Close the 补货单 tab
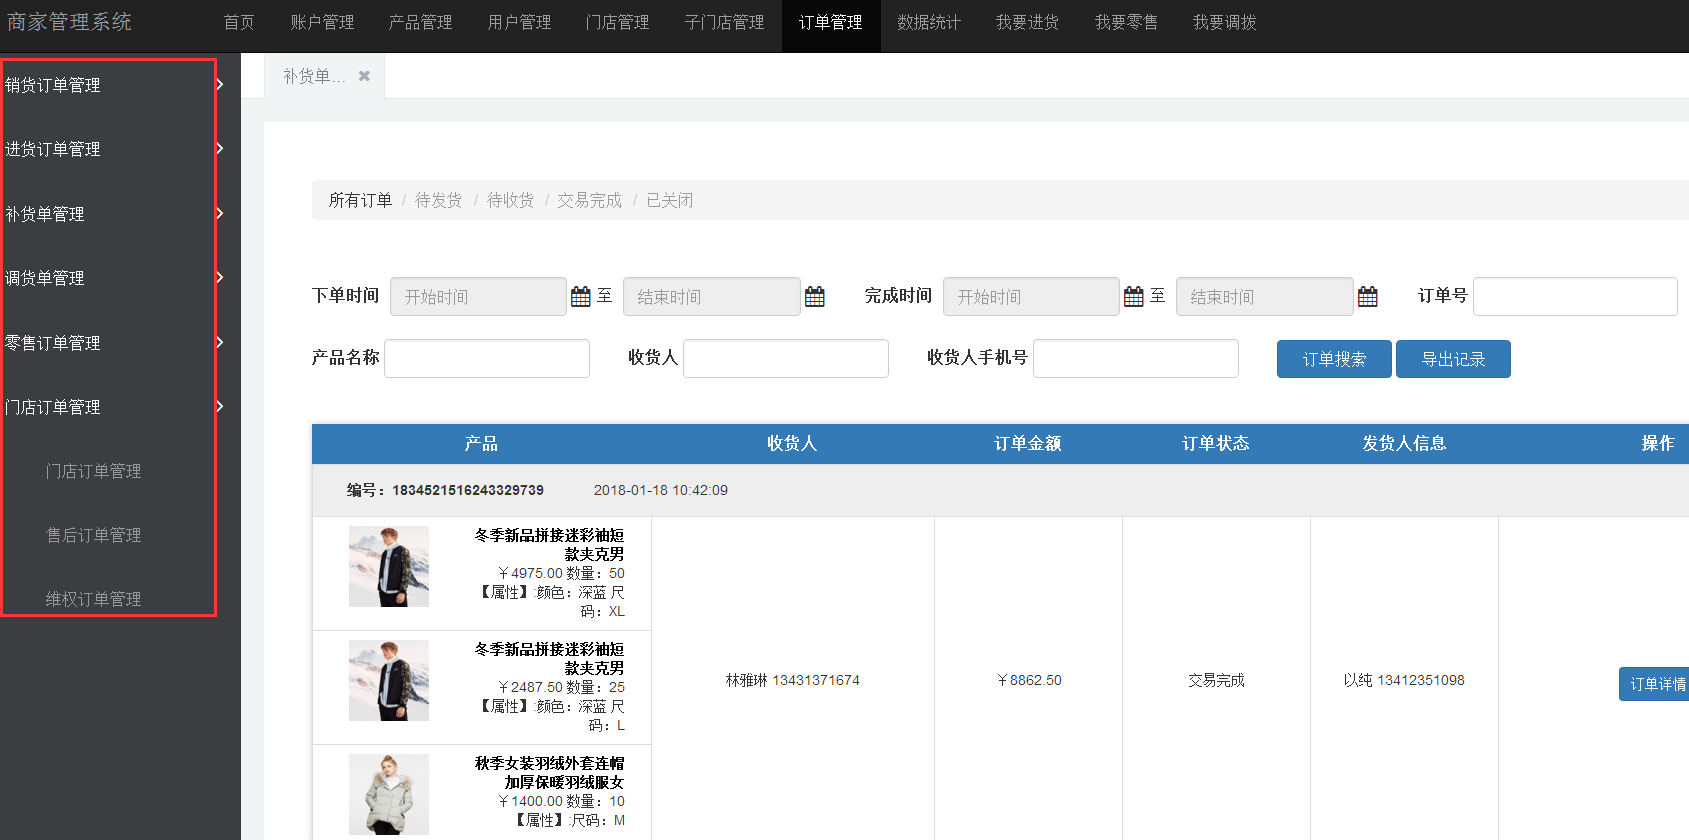Viewport: 1689px width, 840px height. (364, 76)
